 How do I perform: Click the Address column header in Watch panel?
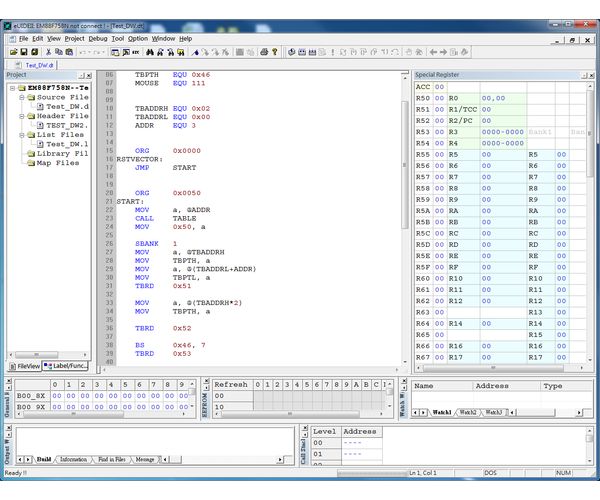(492, 385)
